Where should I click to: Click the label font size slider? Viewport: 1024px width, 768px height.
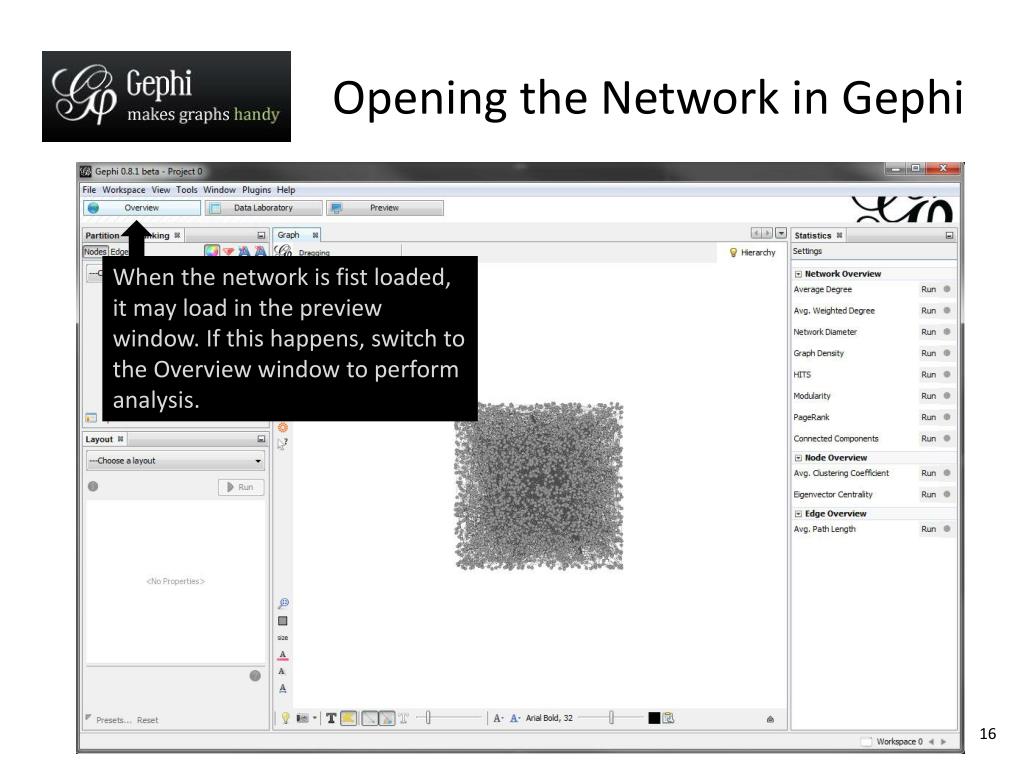coord(611,718)
